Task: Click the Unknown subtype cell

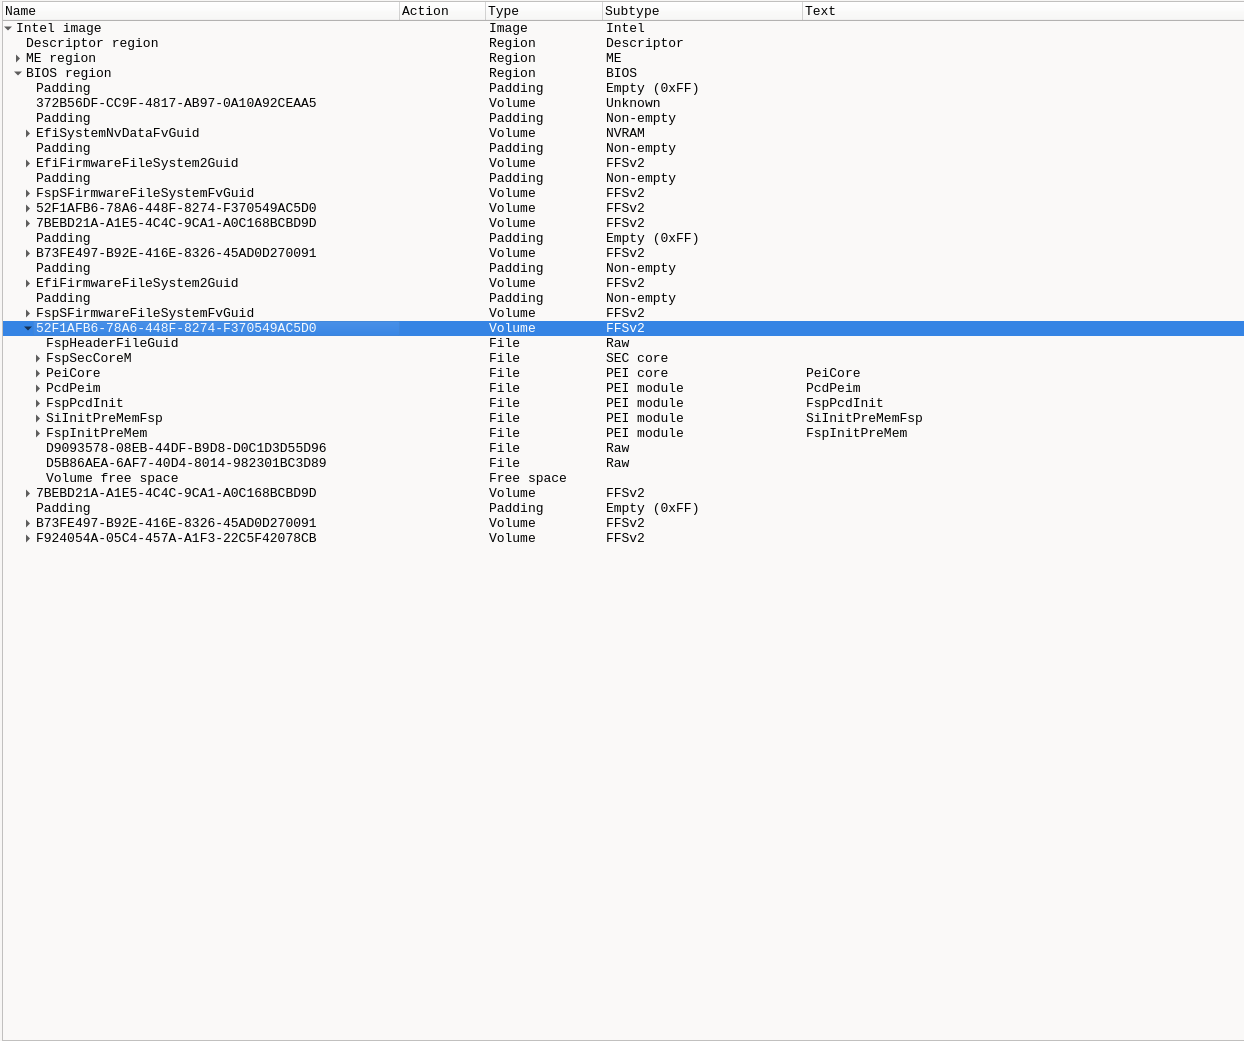Action: click(x=633, y=103)
